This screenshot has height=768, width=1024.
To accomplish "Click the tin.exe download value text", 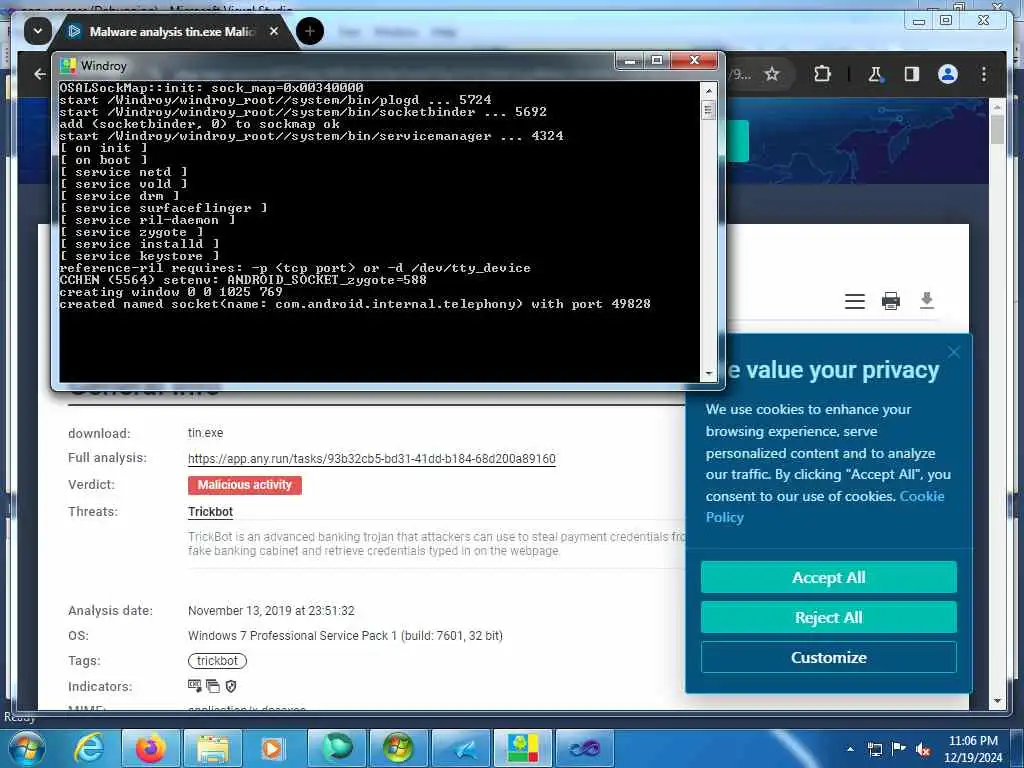I will (x=205, y=433).
